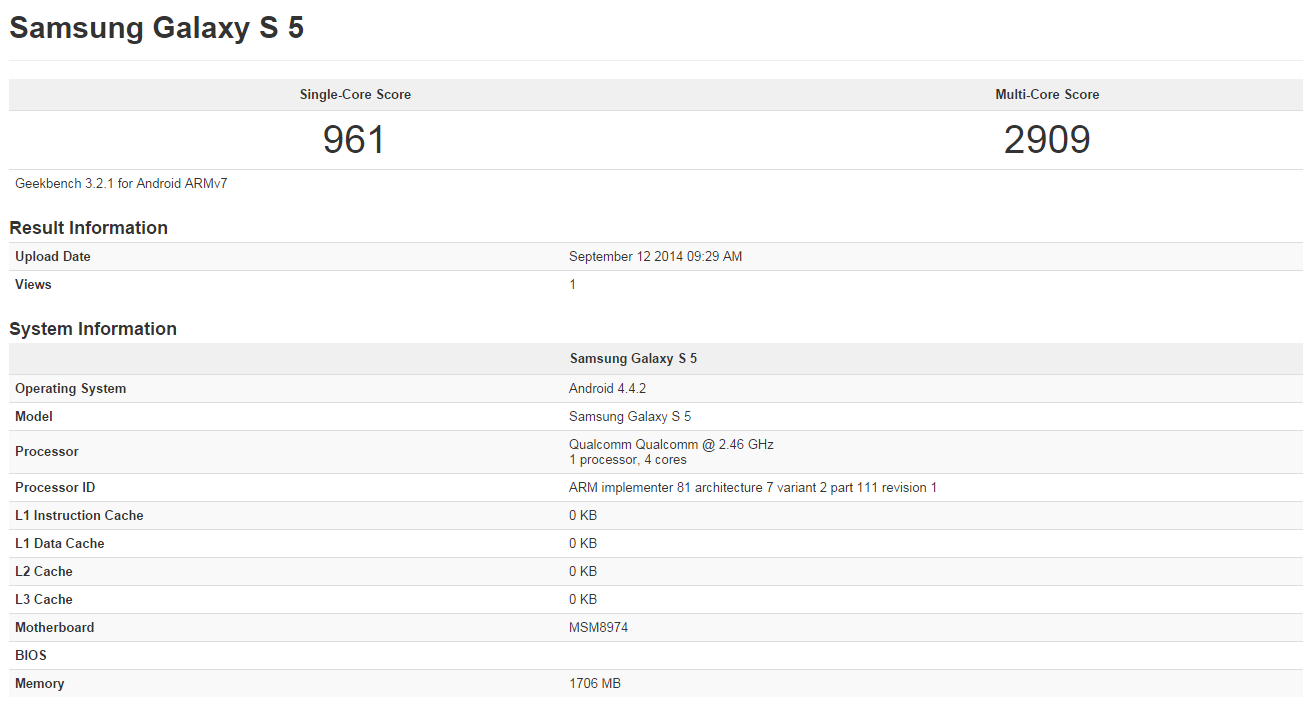This screenshot has width=1303, height=703.
Task: Click the Memory row label
Action: pyautogui.click(x=40, y=684)
